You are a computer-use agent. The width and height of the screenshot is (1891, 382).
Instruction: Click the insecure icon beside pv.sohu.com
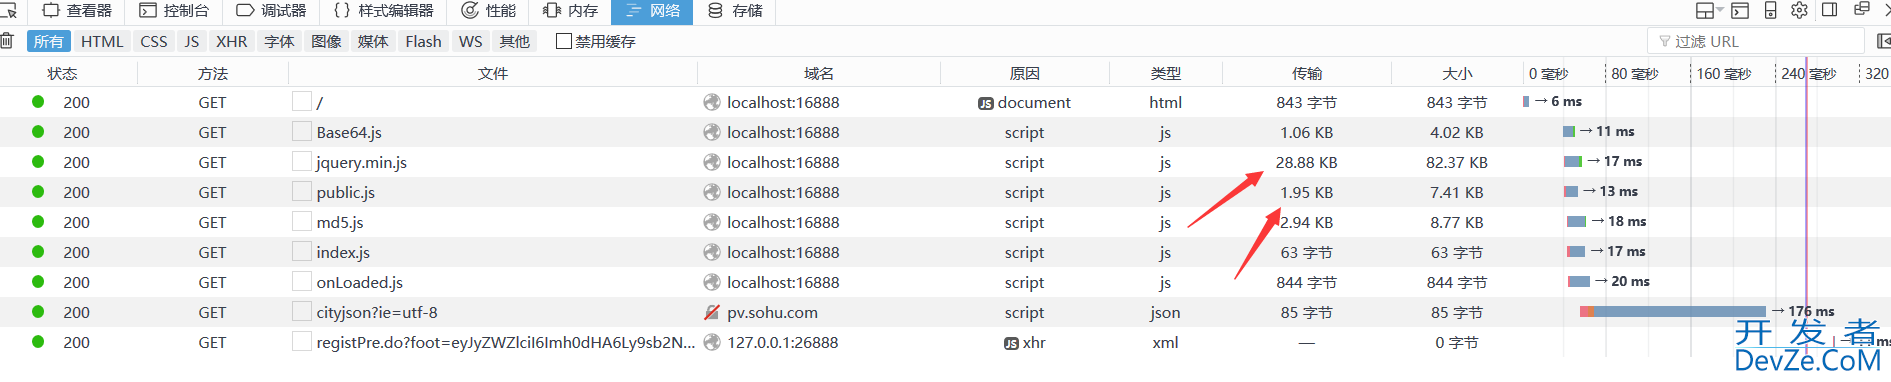712,312
